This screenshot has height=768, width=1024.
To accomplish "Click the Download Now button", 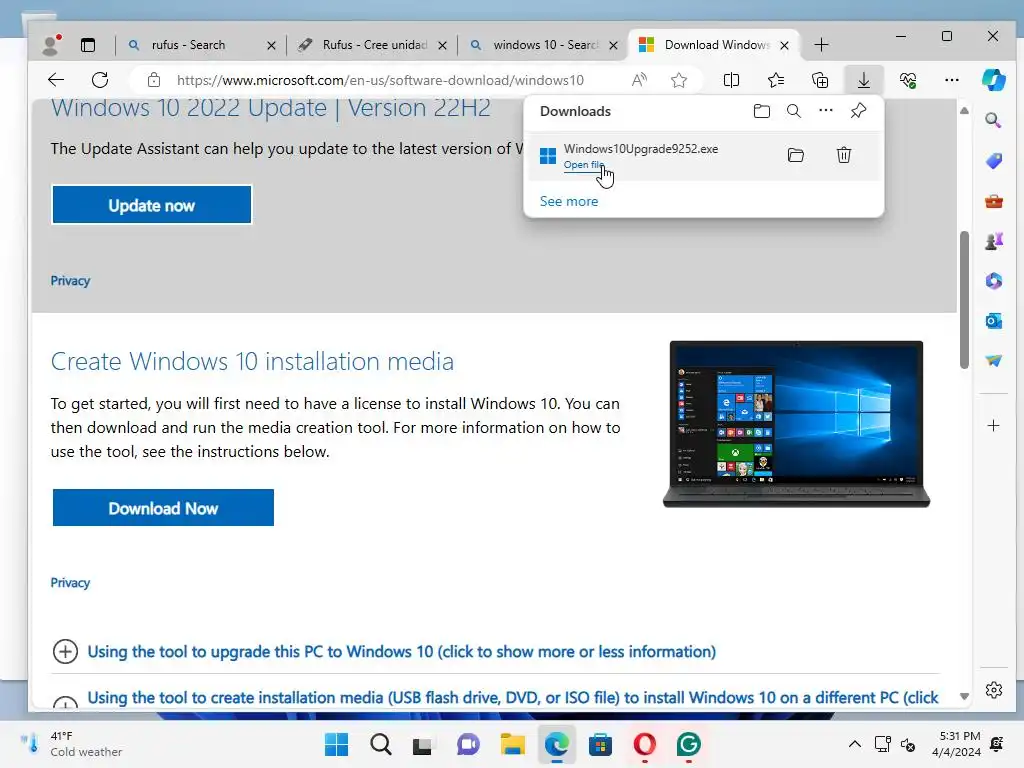I will 163,508.
